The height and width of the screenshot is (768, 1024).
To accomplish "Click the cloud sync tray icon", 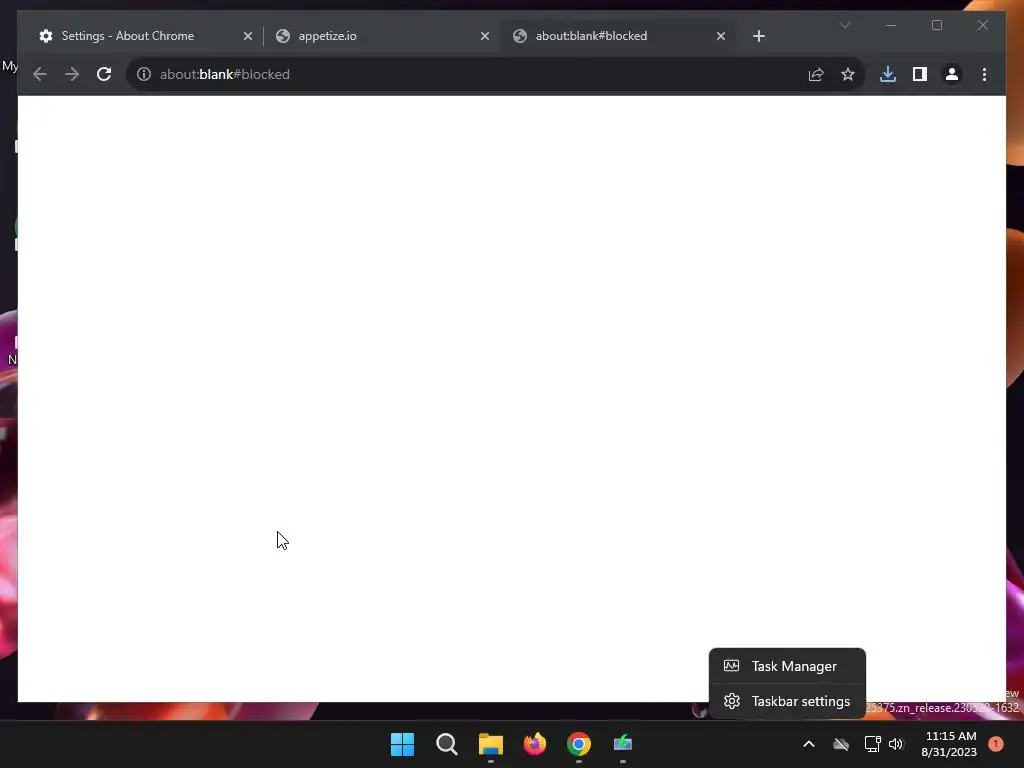I will point(840,744).
